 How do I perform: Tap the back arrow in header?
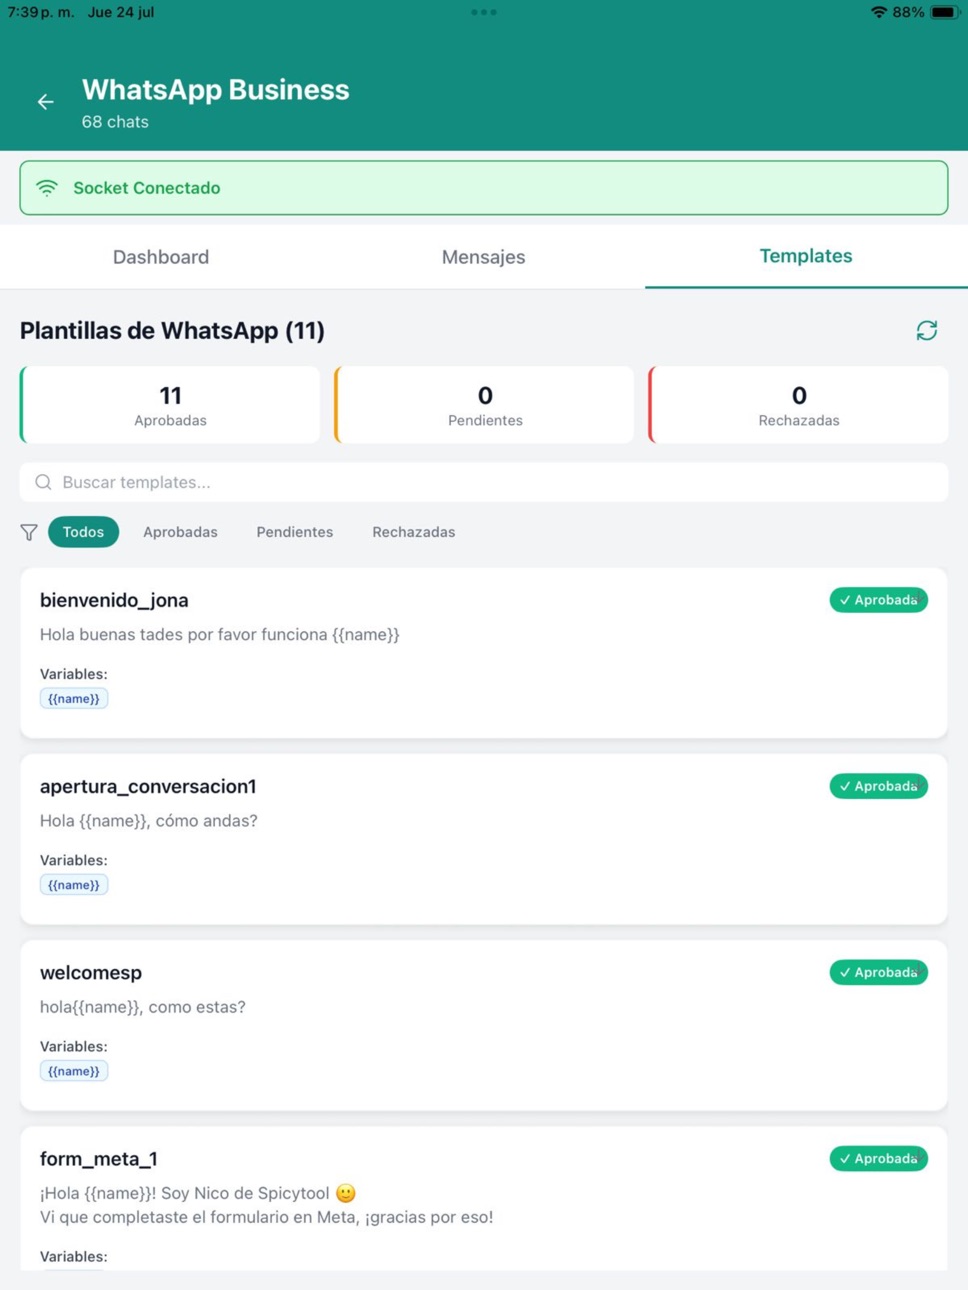click(x=46, y=102)
